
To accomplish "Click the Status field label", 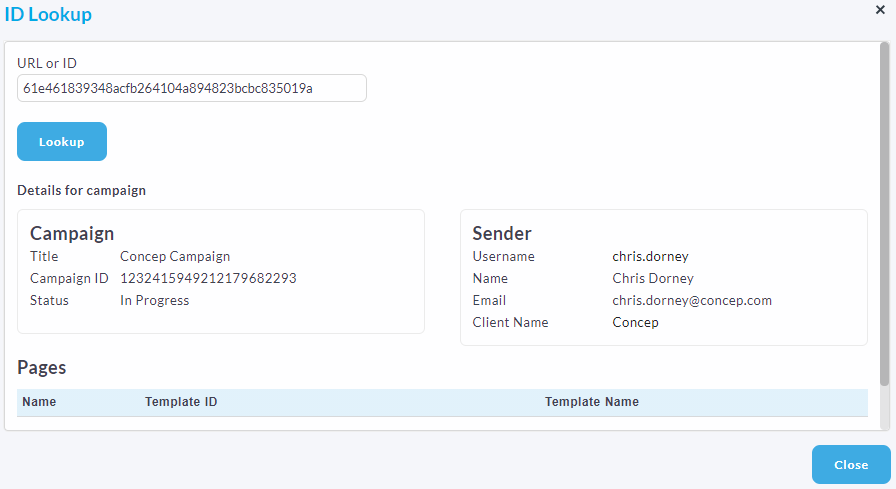I will tap(49, 300).
